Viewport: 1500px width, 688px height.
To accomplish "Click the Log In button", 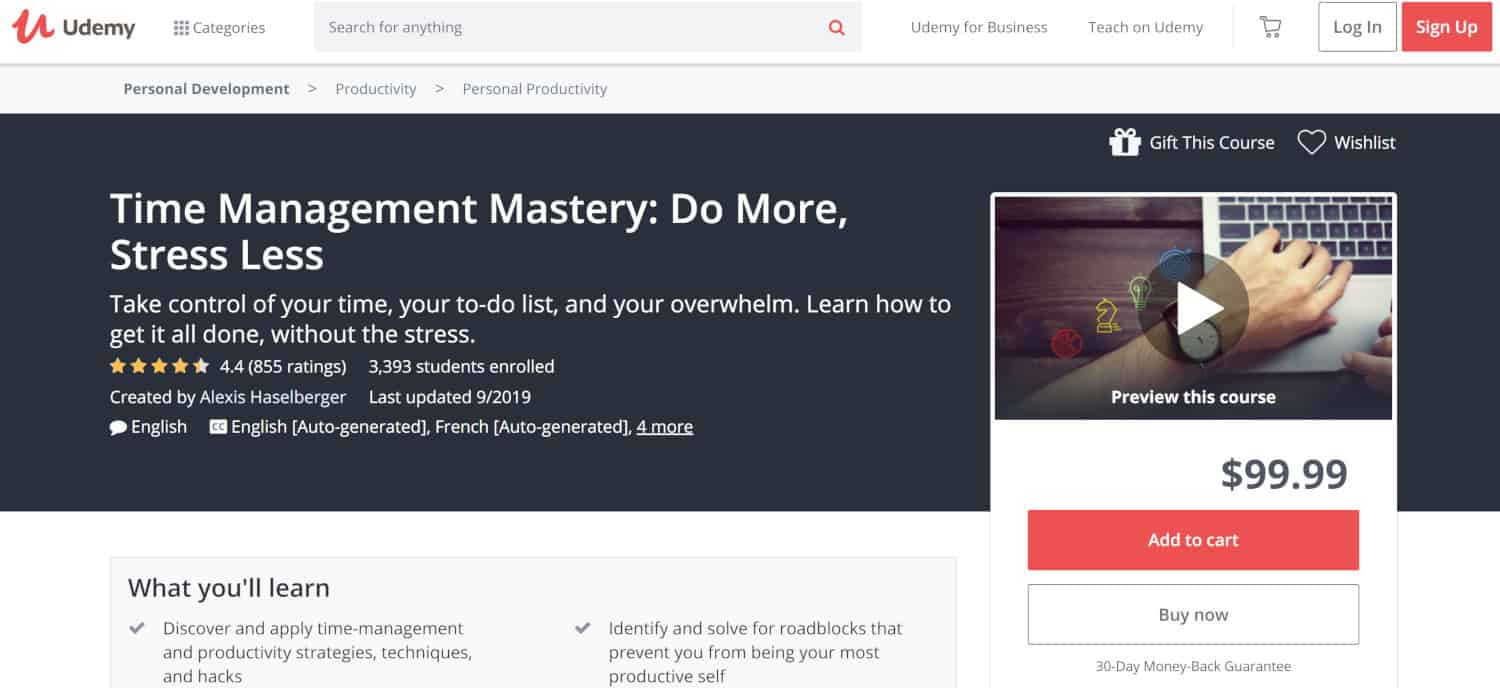I will (x=1357, y=27).
